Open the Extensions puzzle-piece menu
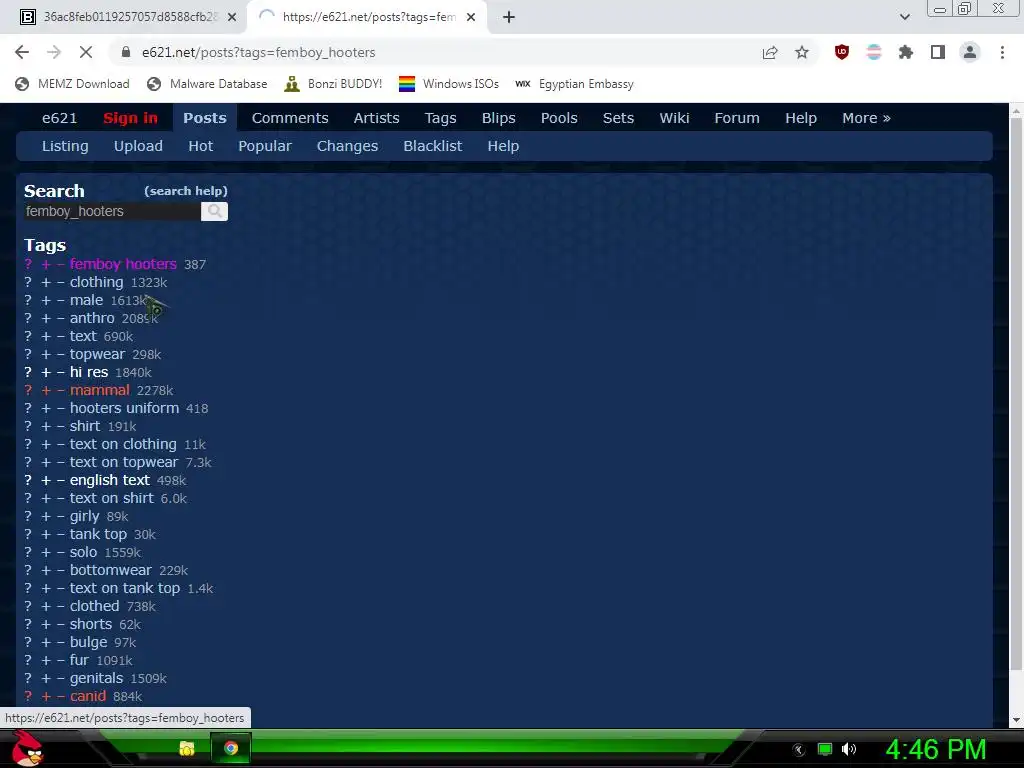 click(905, 52)
